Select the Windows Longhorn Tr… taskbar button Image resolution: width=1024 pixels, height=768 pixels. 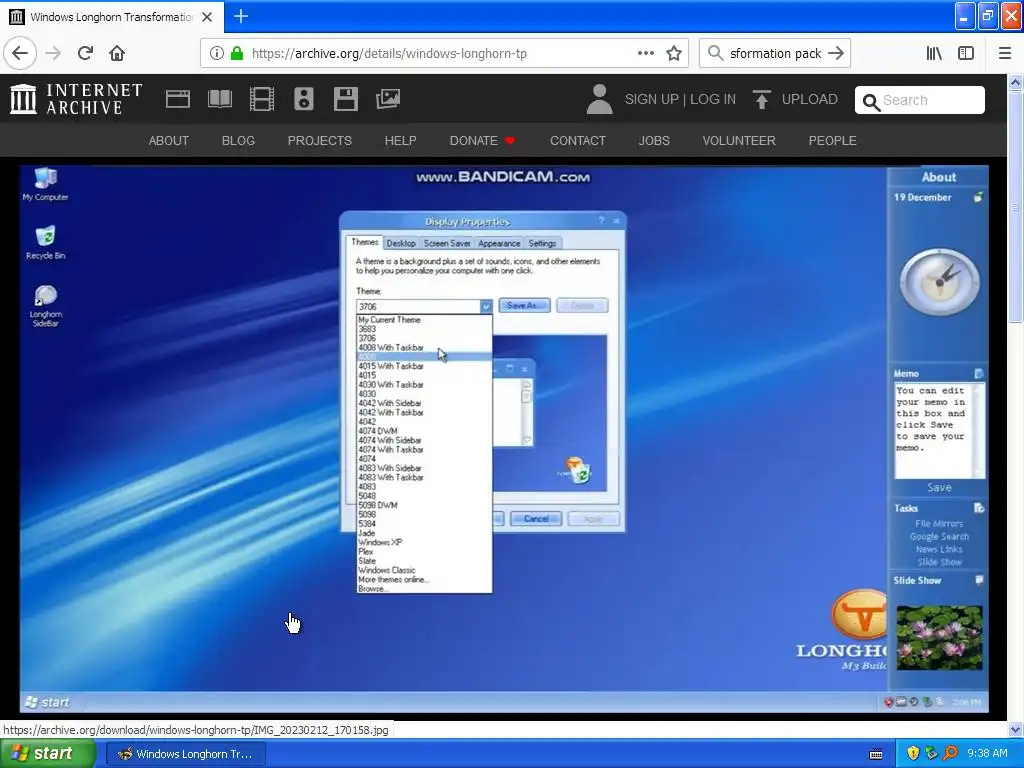point(185,754)
